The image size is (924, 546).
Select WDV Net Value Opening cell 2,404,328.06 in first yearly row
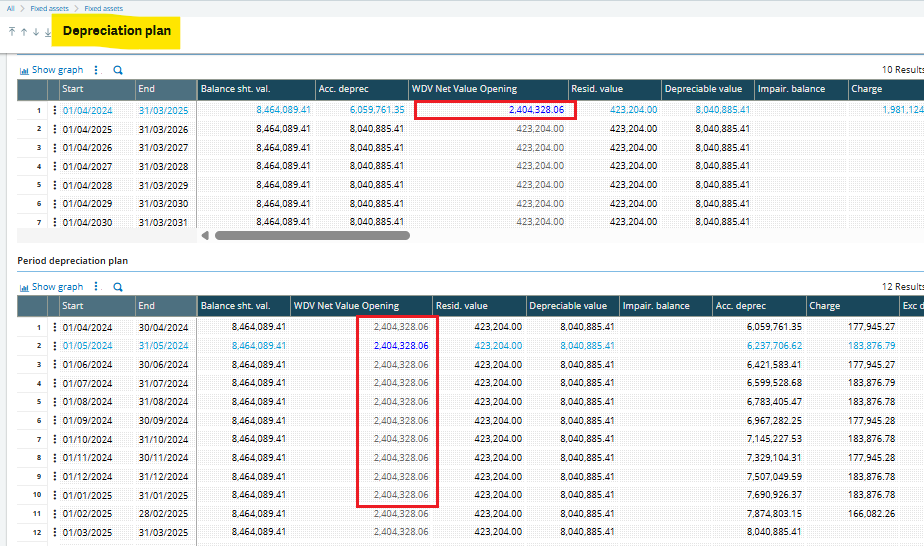point(495,110)
